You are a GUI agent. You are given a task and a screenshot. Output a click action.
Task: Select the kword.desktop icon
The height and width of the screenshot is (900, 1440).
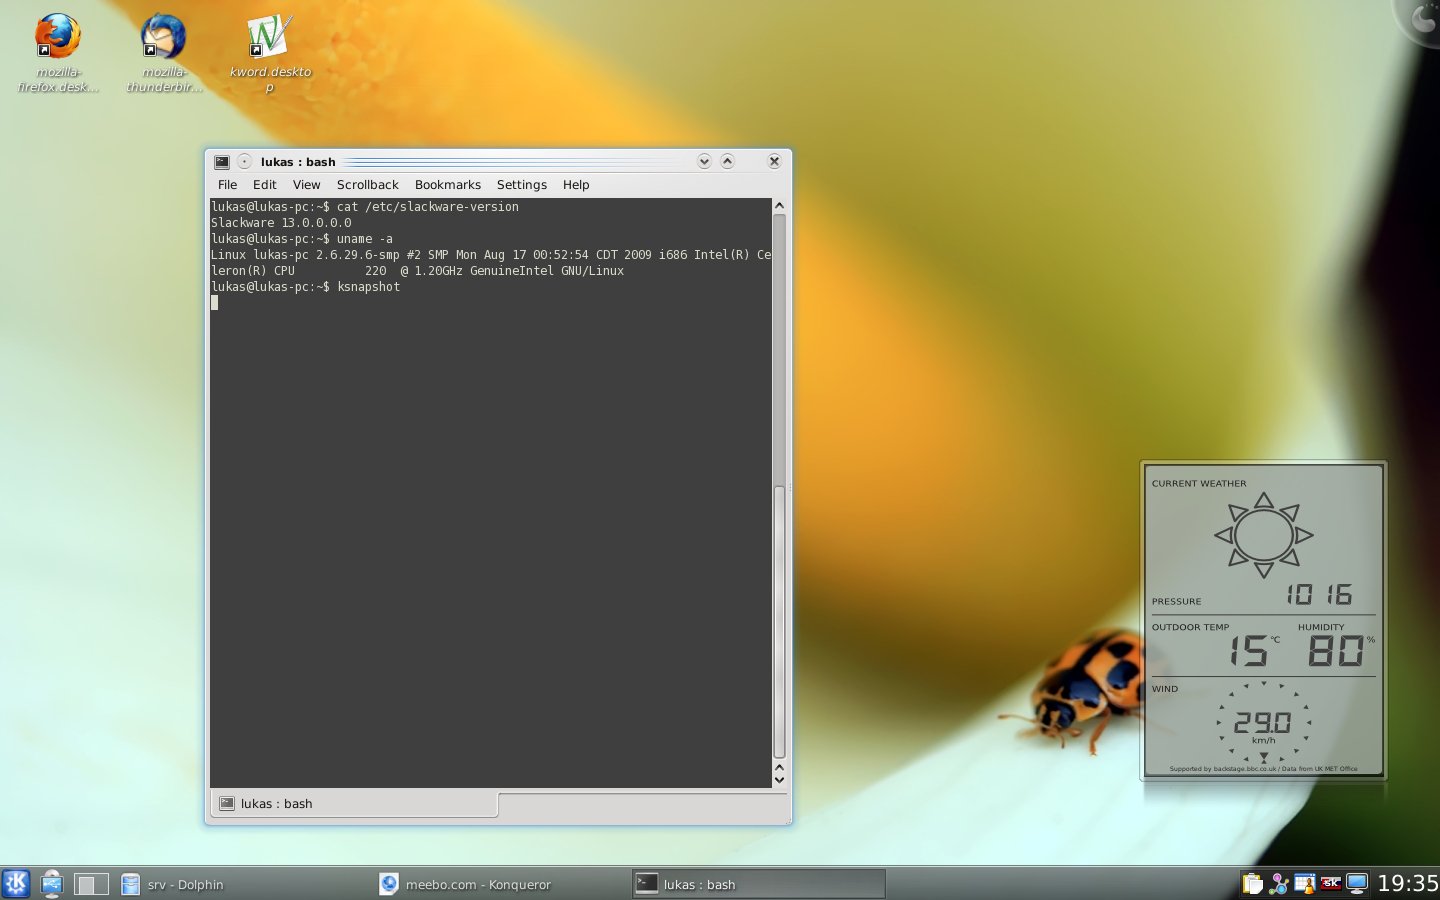pos(269,37)
